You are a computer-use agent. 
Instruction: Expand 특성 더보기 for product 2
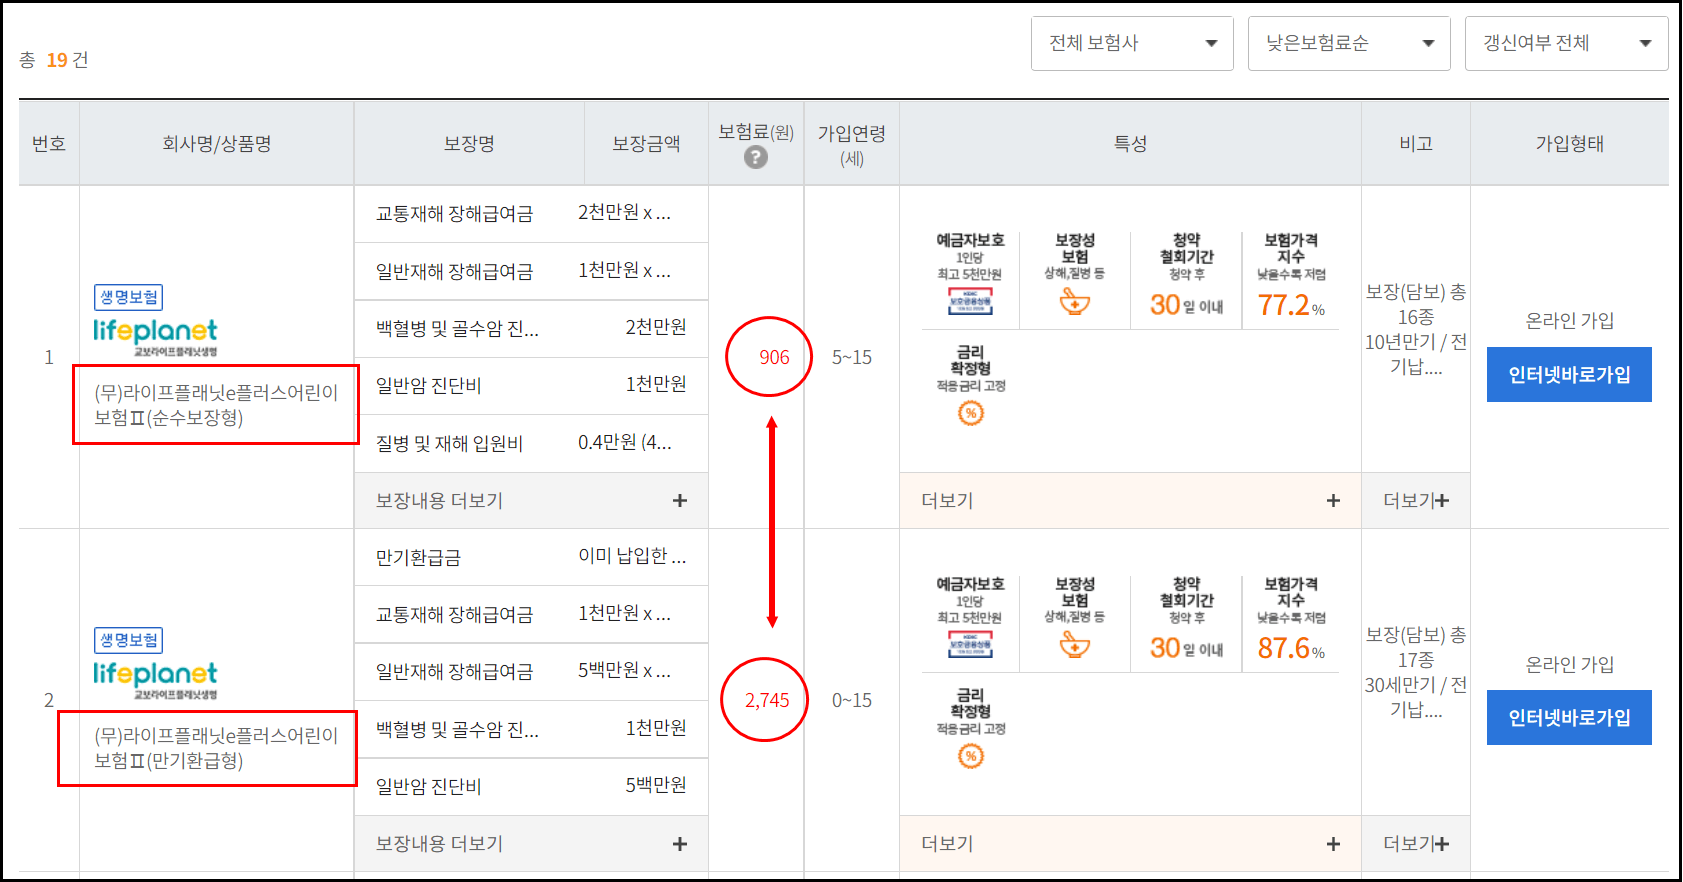[x=1130, y=843]
